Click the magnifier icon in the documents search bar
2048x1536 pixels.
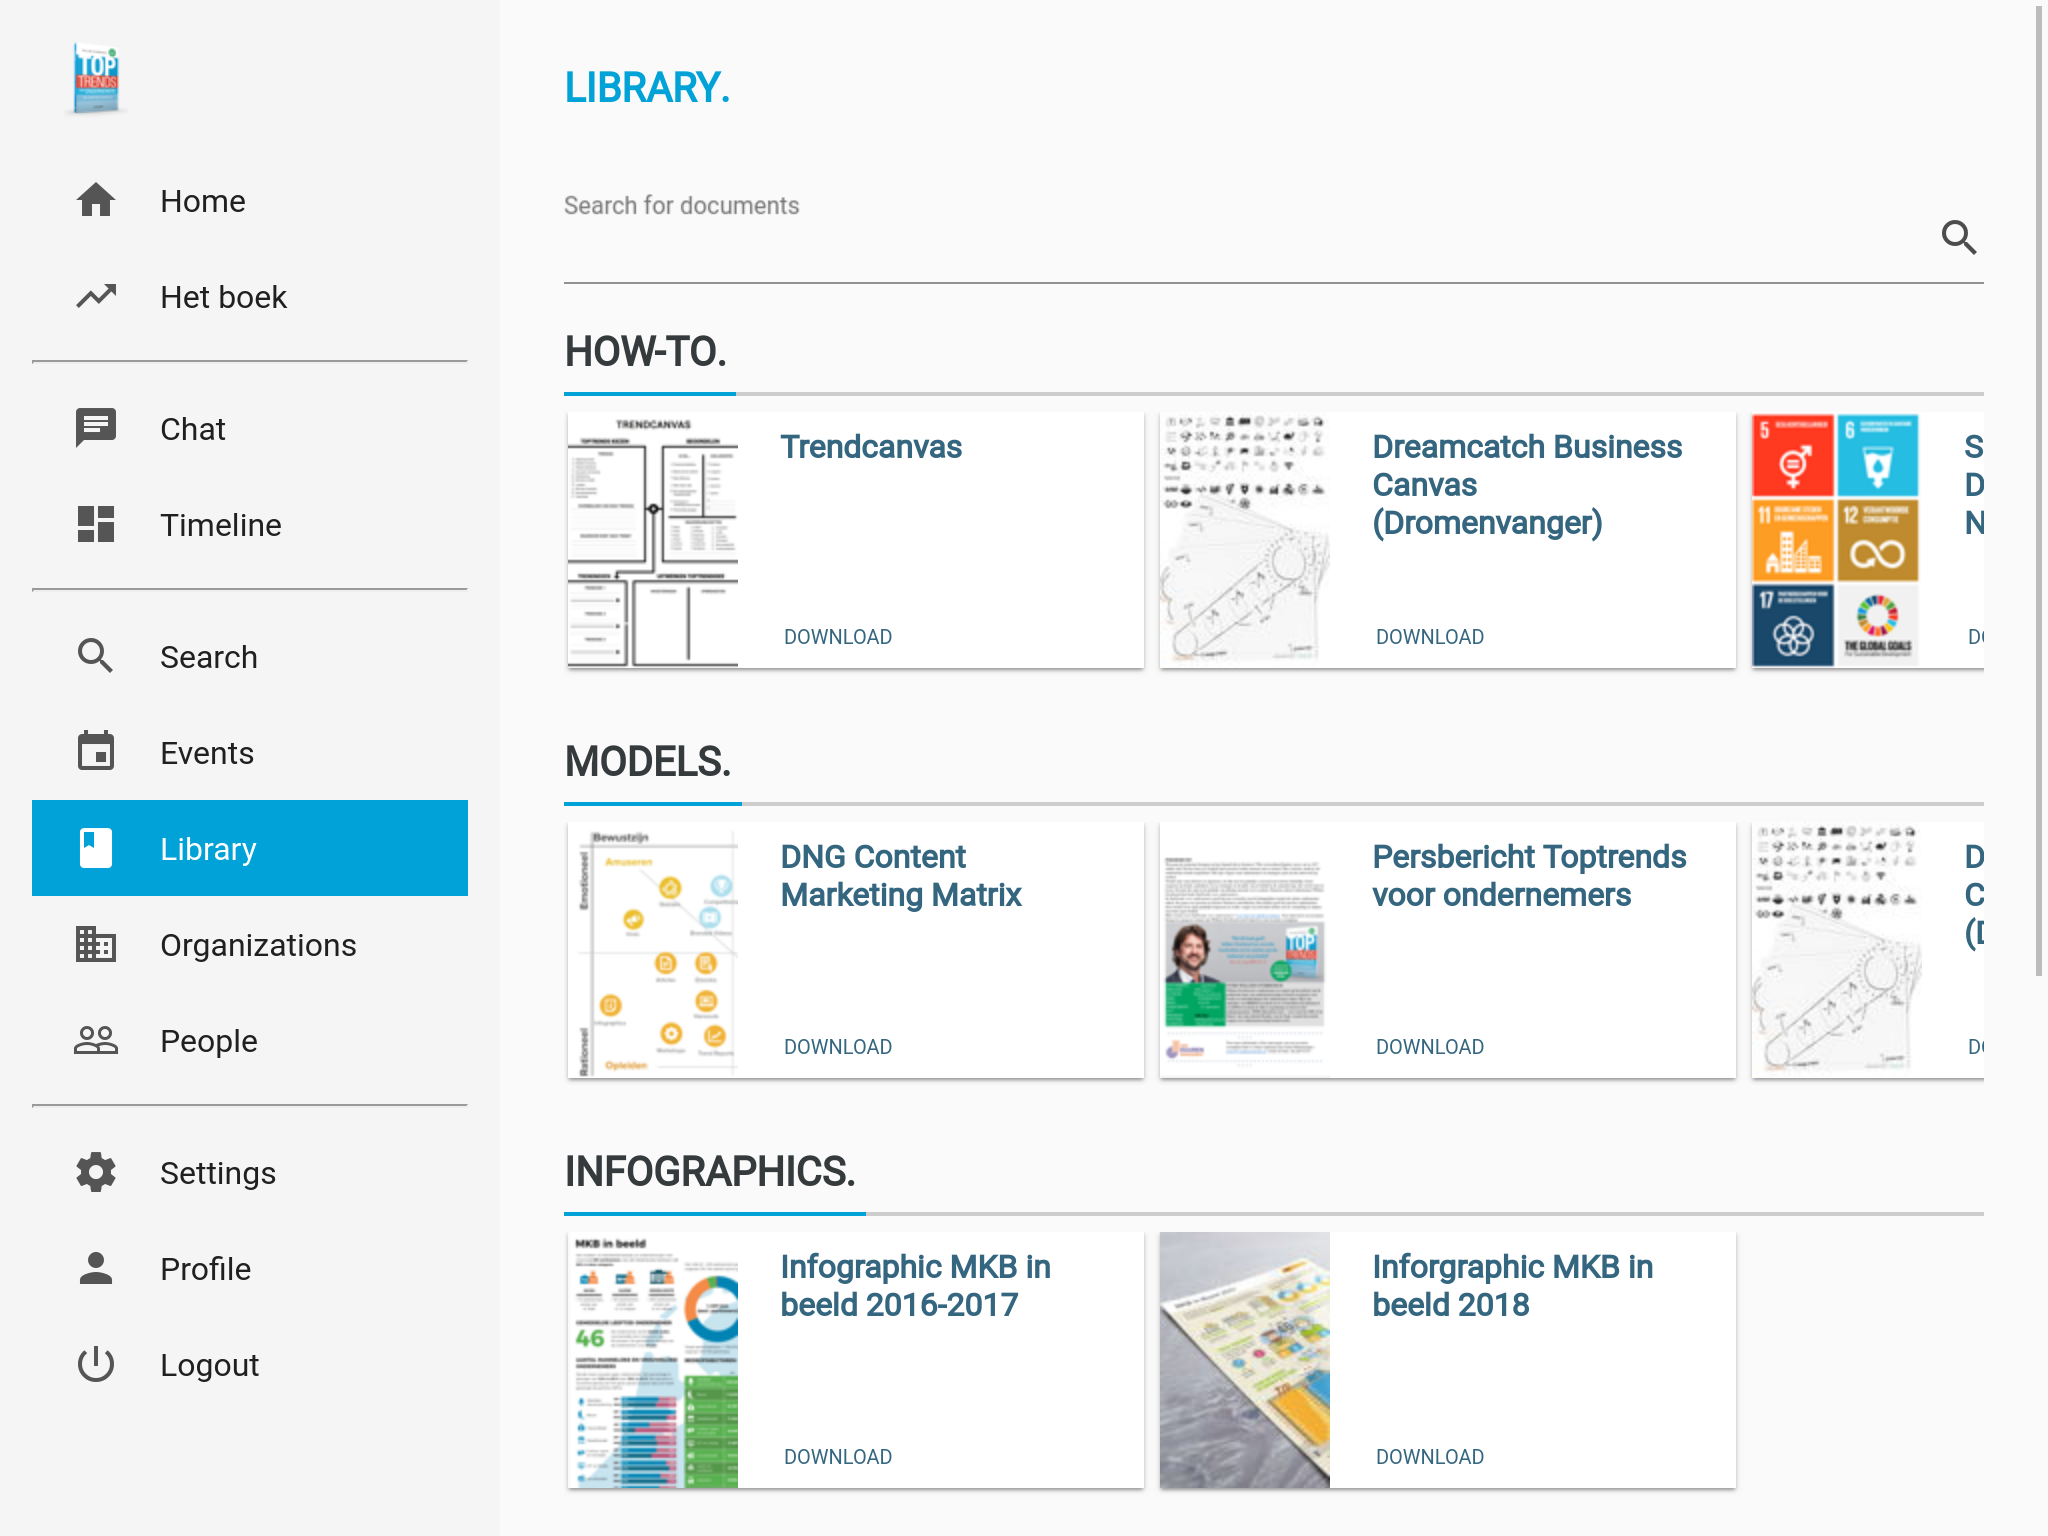[1958, 238]
